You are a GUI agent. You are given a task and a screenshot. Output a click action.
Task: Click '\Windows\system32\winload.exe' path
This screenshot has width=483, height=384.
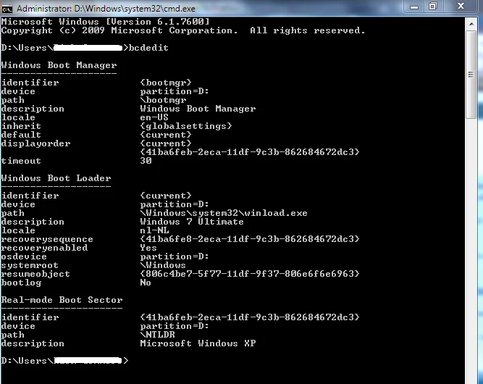tap(224, 213)
